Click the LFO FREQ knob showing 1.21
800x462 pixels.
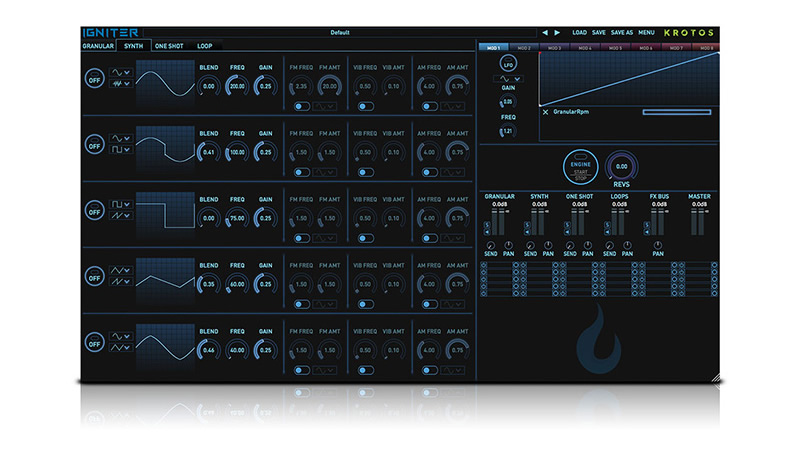[508, 131]
